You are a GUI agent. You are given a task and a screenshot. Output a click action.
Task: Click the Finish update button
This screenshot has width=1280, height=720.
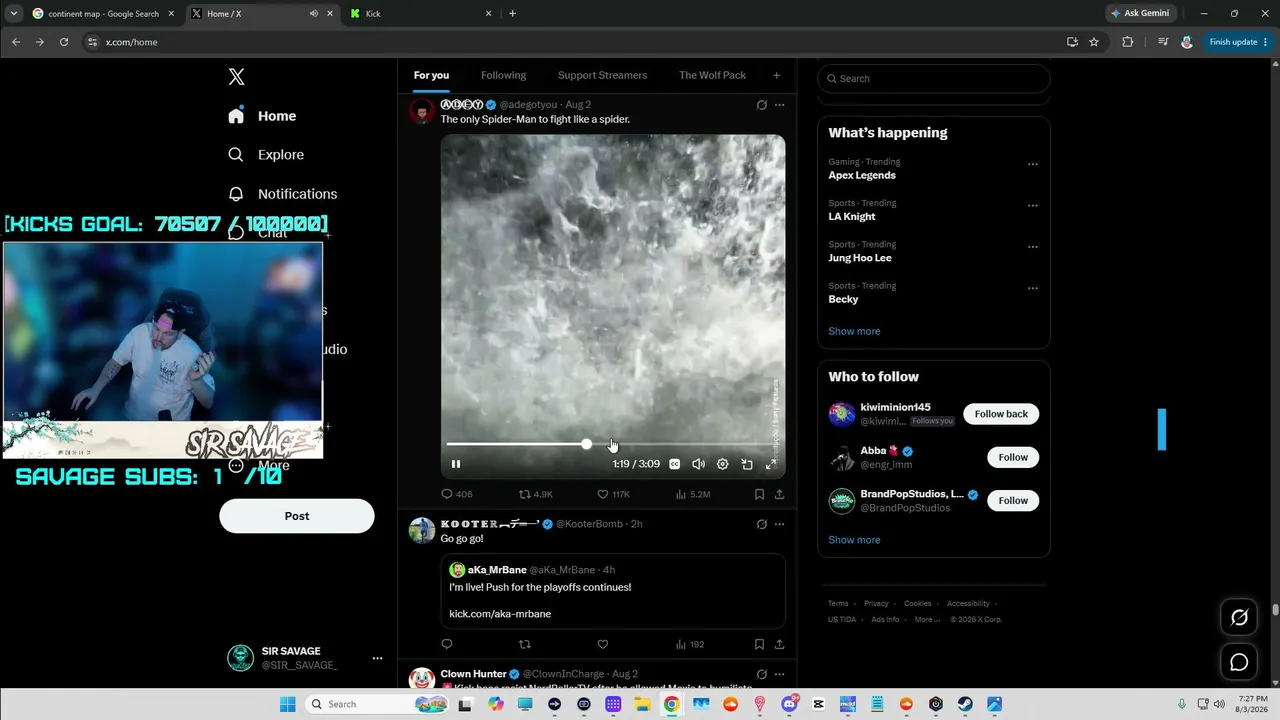1239,42
